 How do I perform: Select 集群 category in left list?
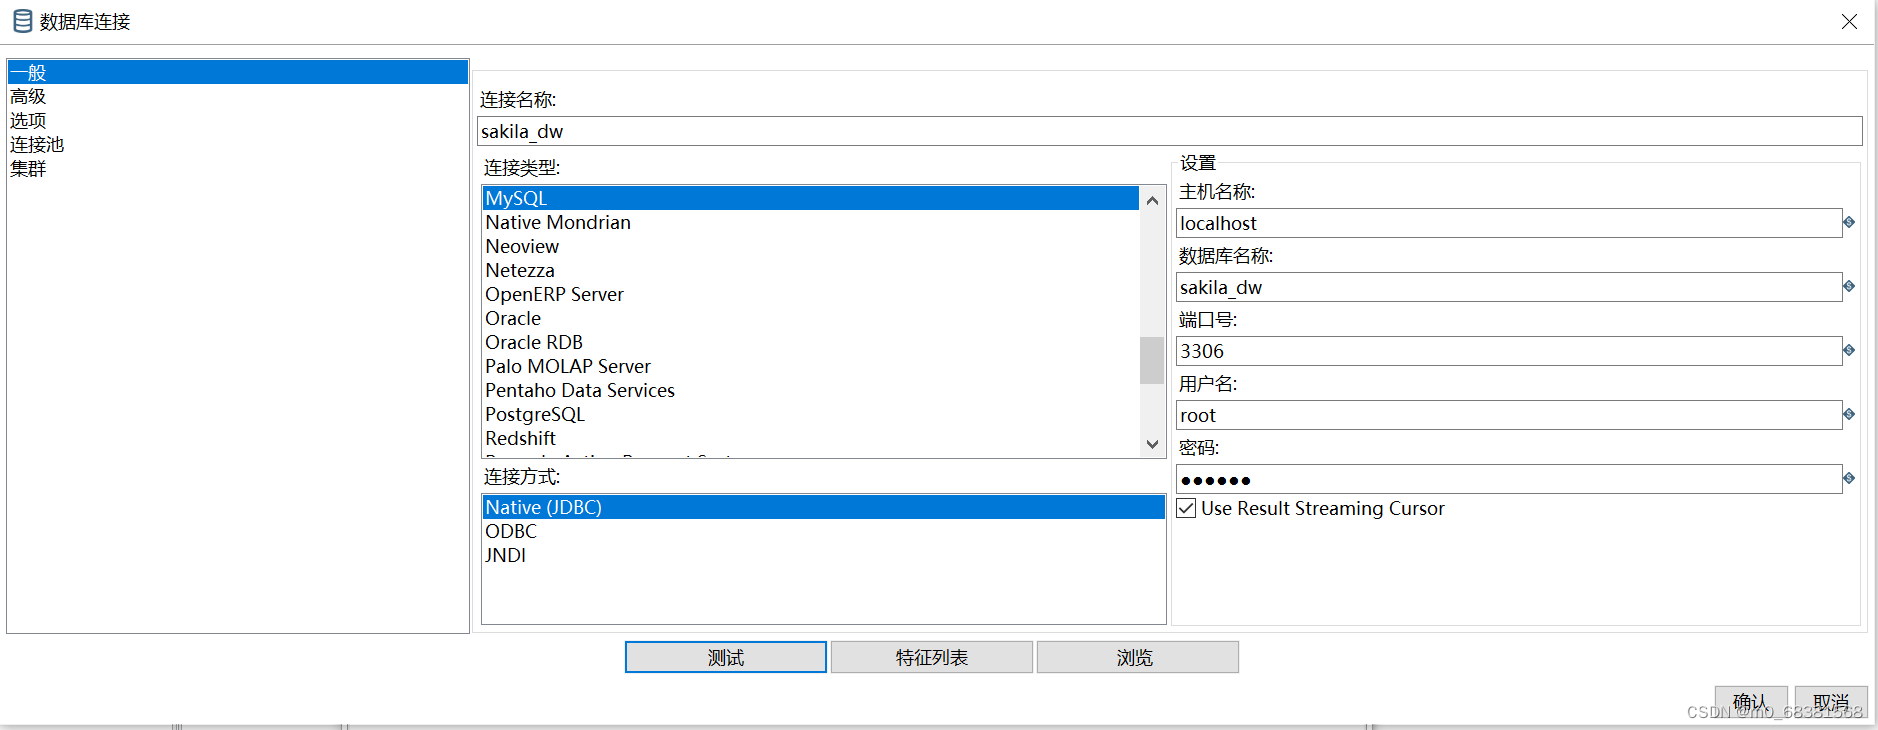[238, 168]
